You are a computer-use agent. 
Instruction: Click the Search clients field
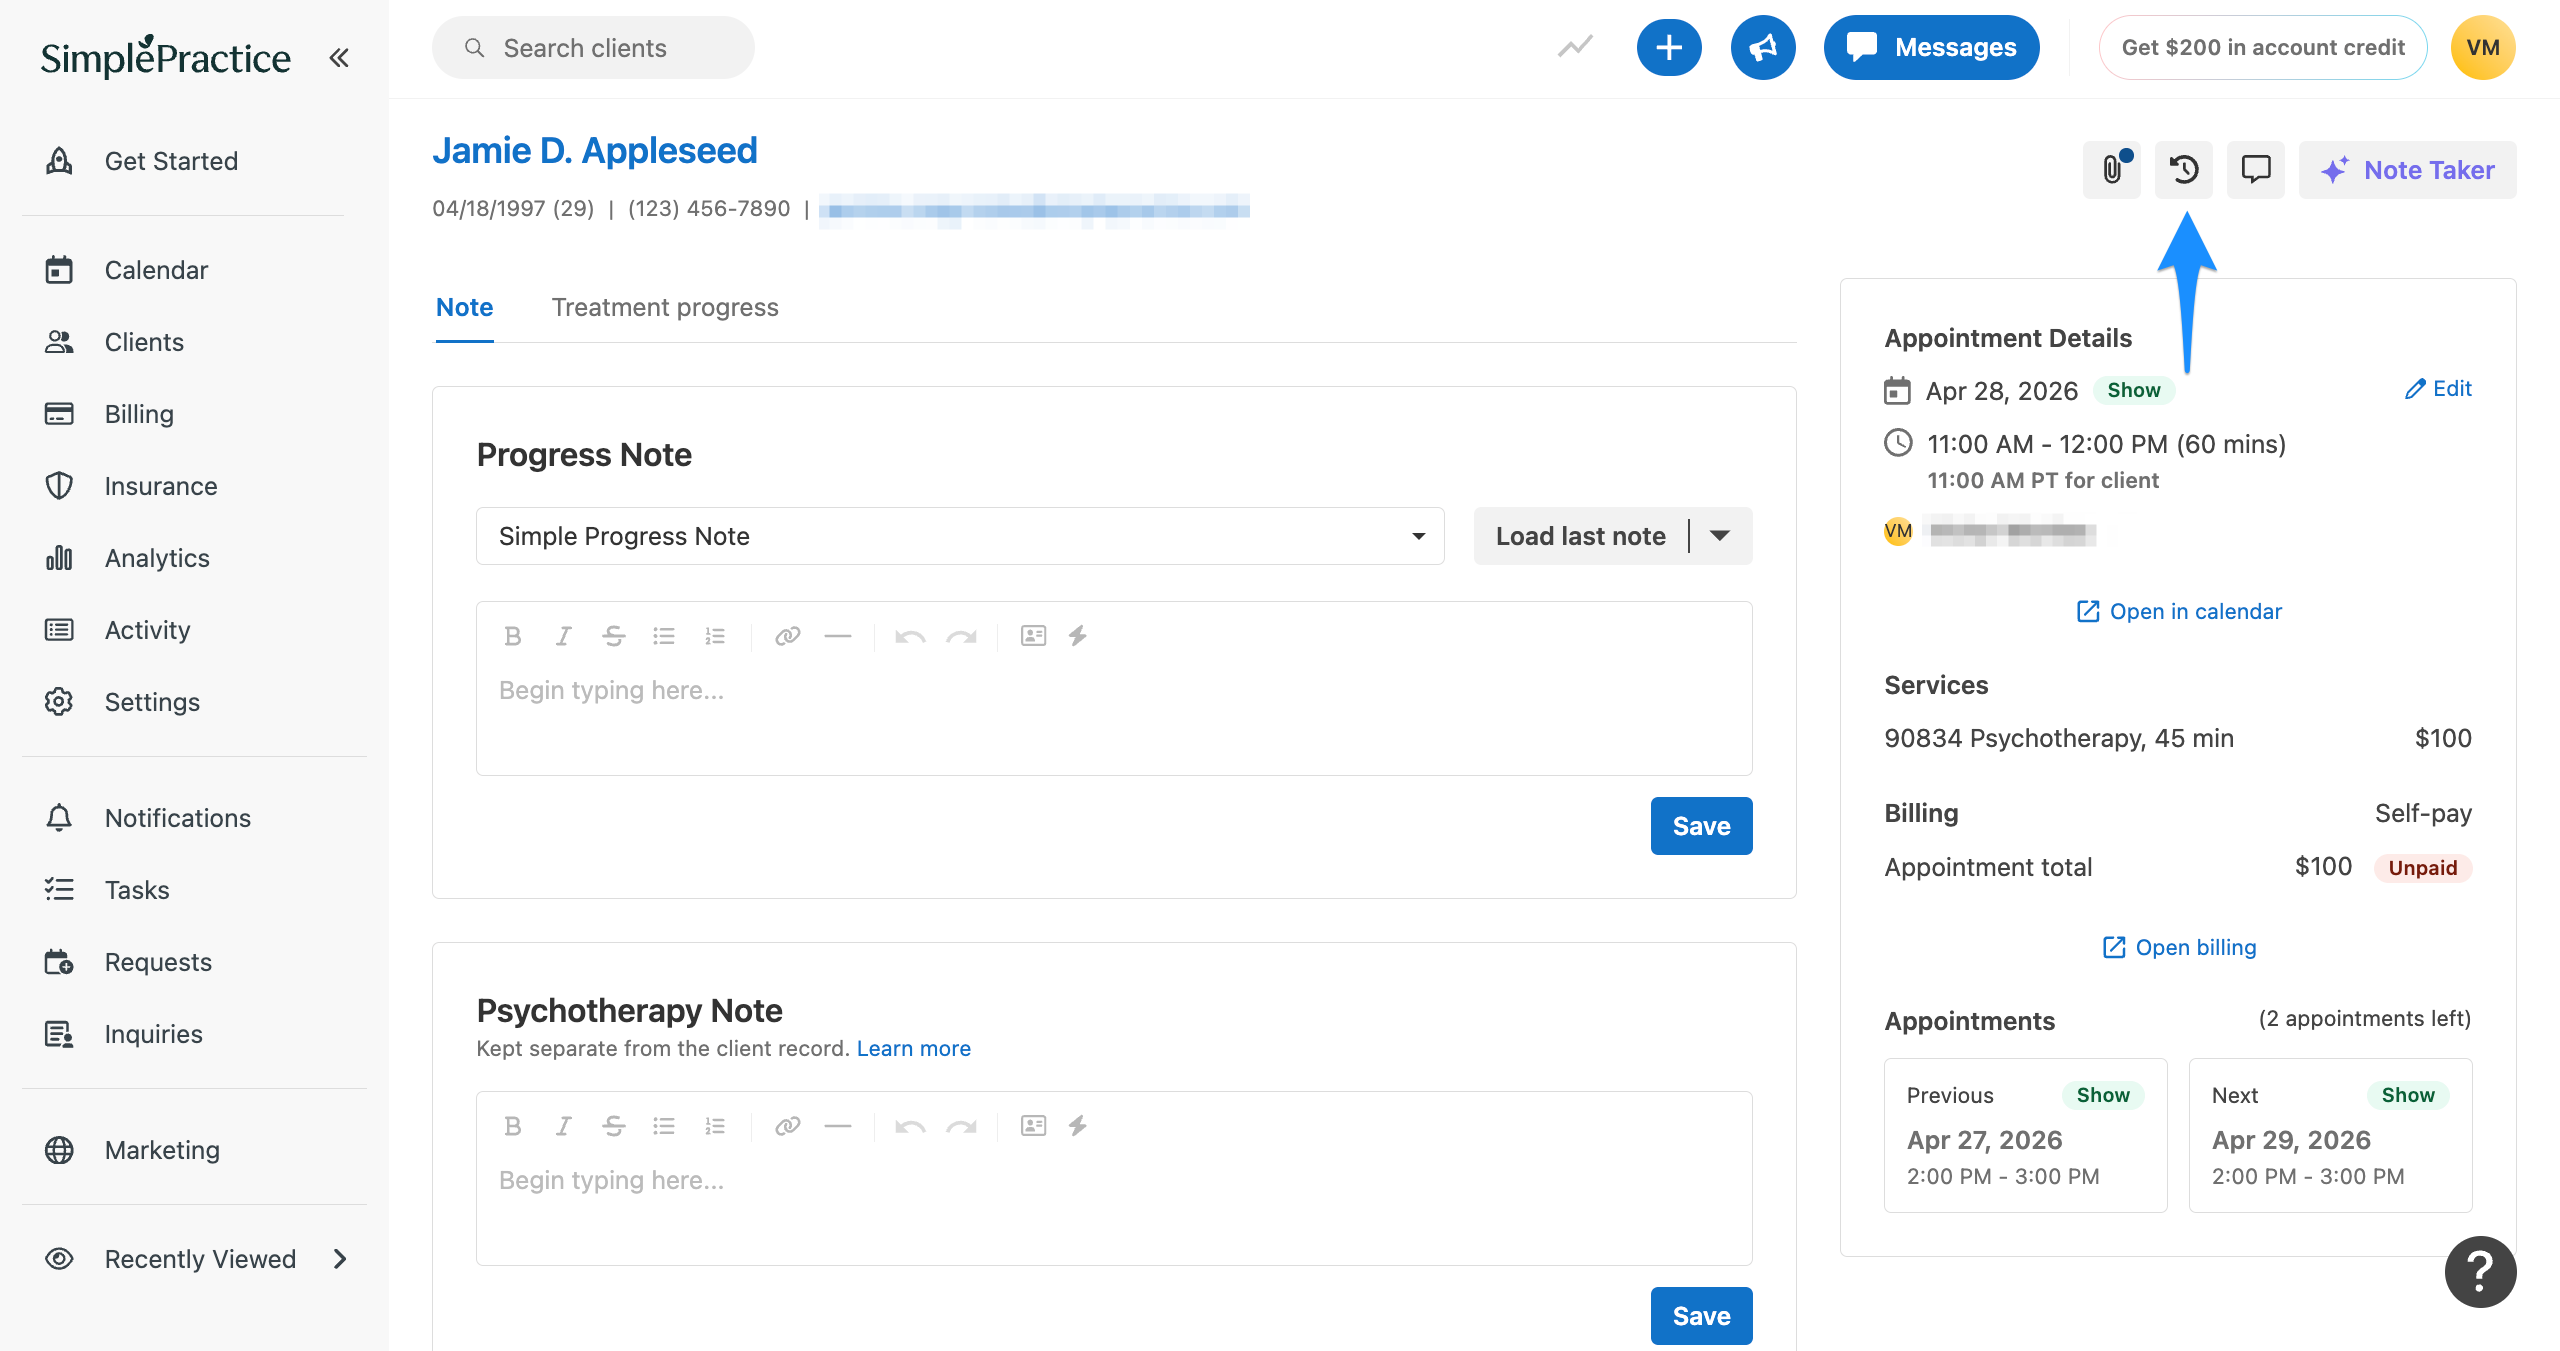(593, 48)
